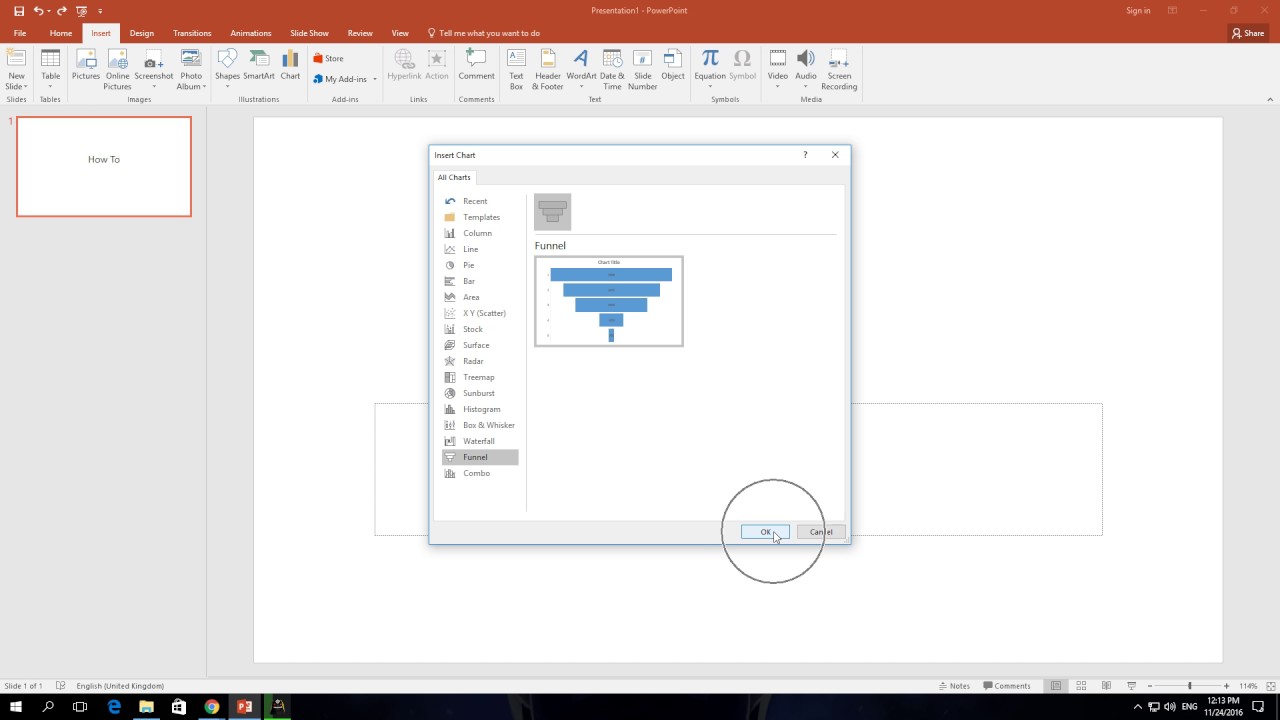Open the Review tab

click(x=360, y=33)
